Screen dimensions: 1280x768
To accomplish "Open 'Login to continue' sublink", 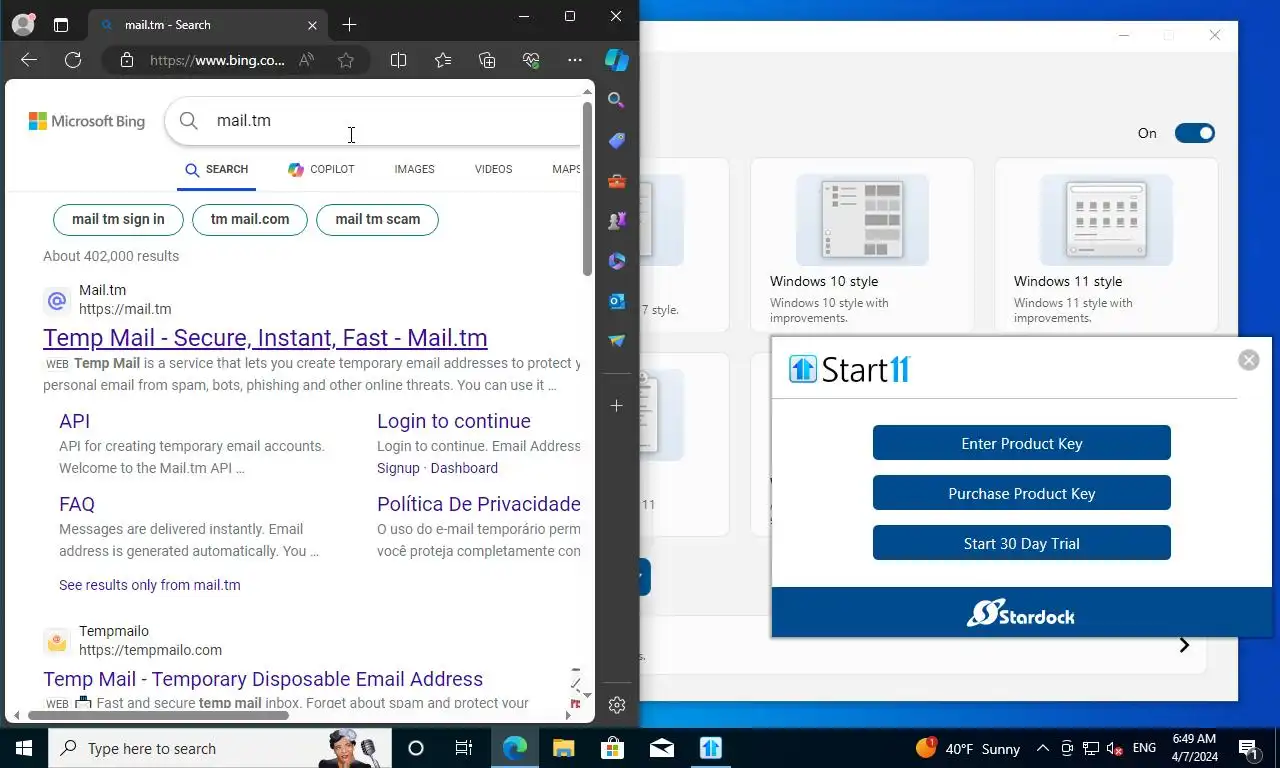I will [454, 421].
